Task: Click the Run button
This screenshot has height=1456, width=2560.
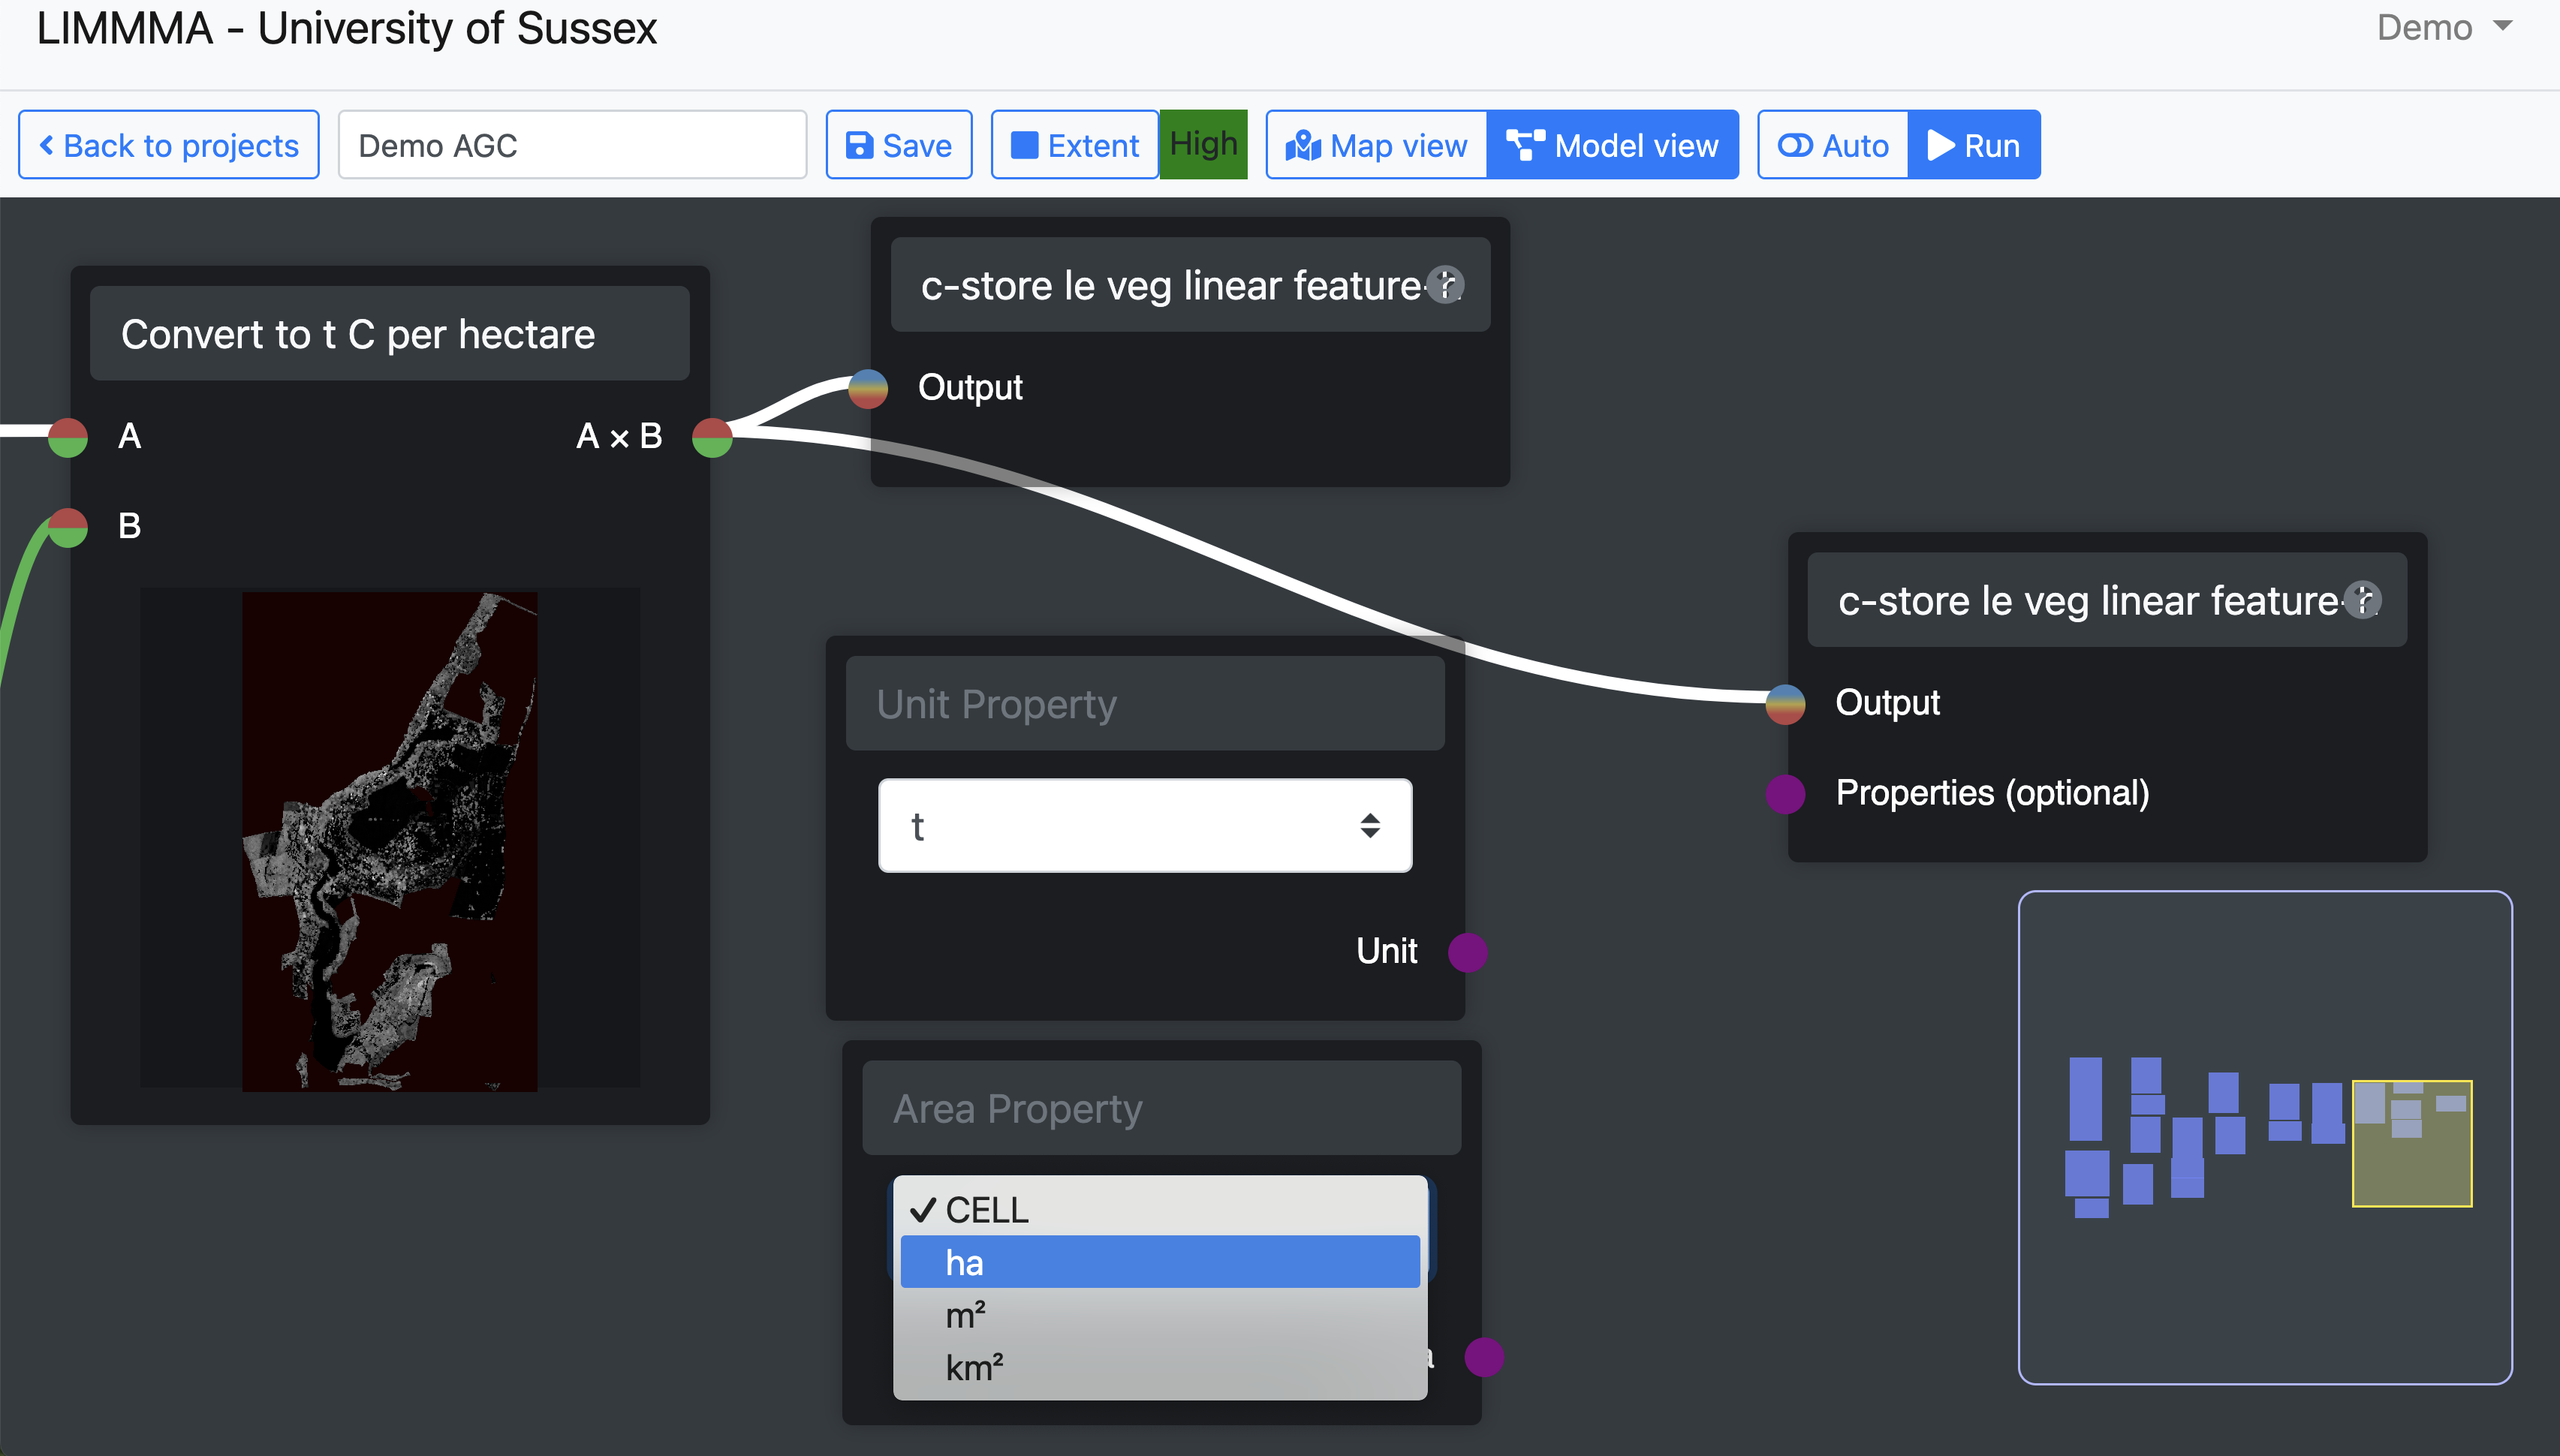Action: pos(1974,145)
